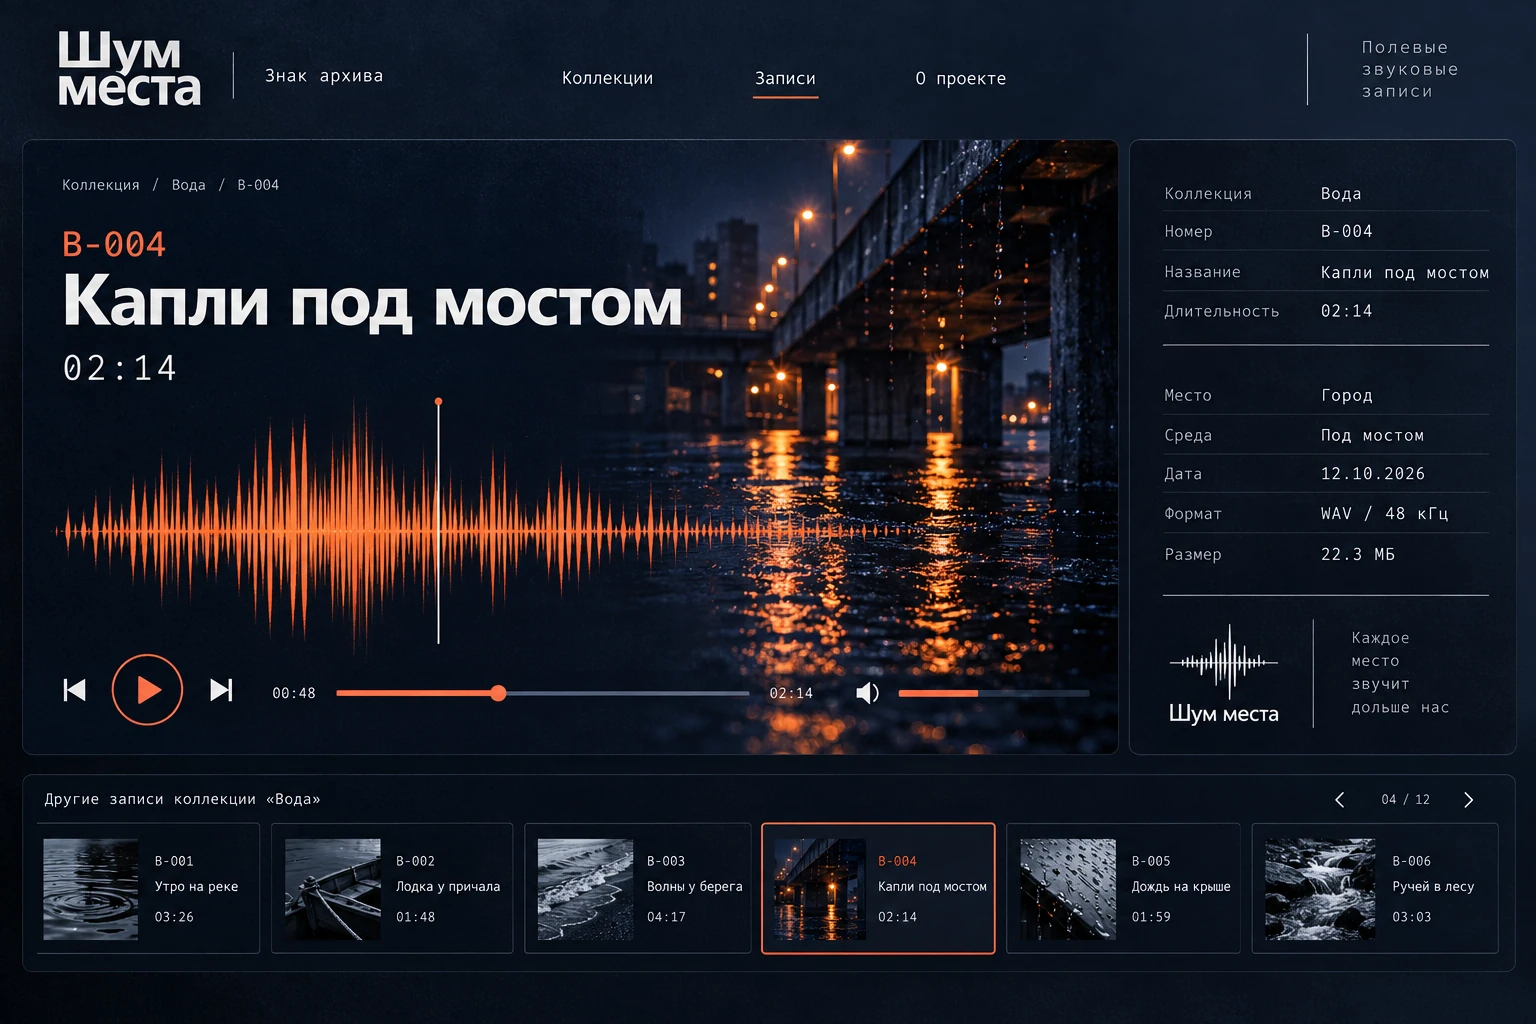
Task: Click the Шум места logo in header
Action: [x=128, y=68]
